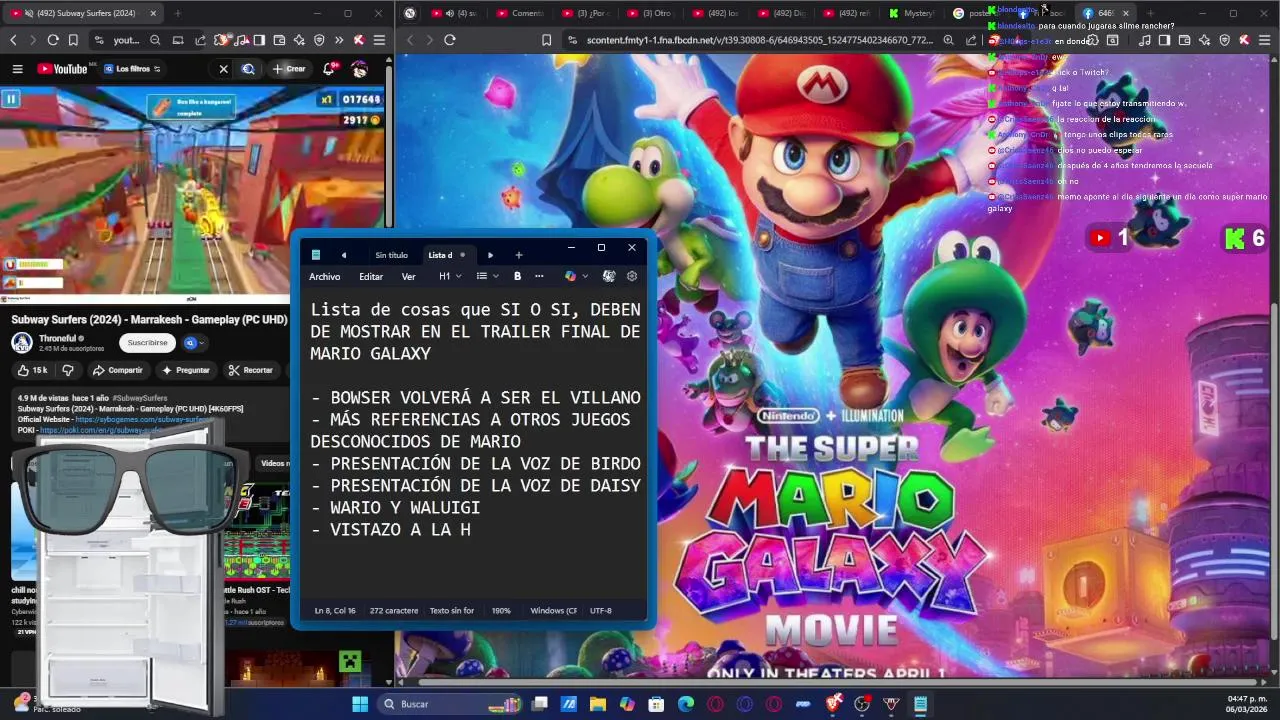Go back in right browser window
This screenshot has width=1280, height=720.
pos(409,40)
